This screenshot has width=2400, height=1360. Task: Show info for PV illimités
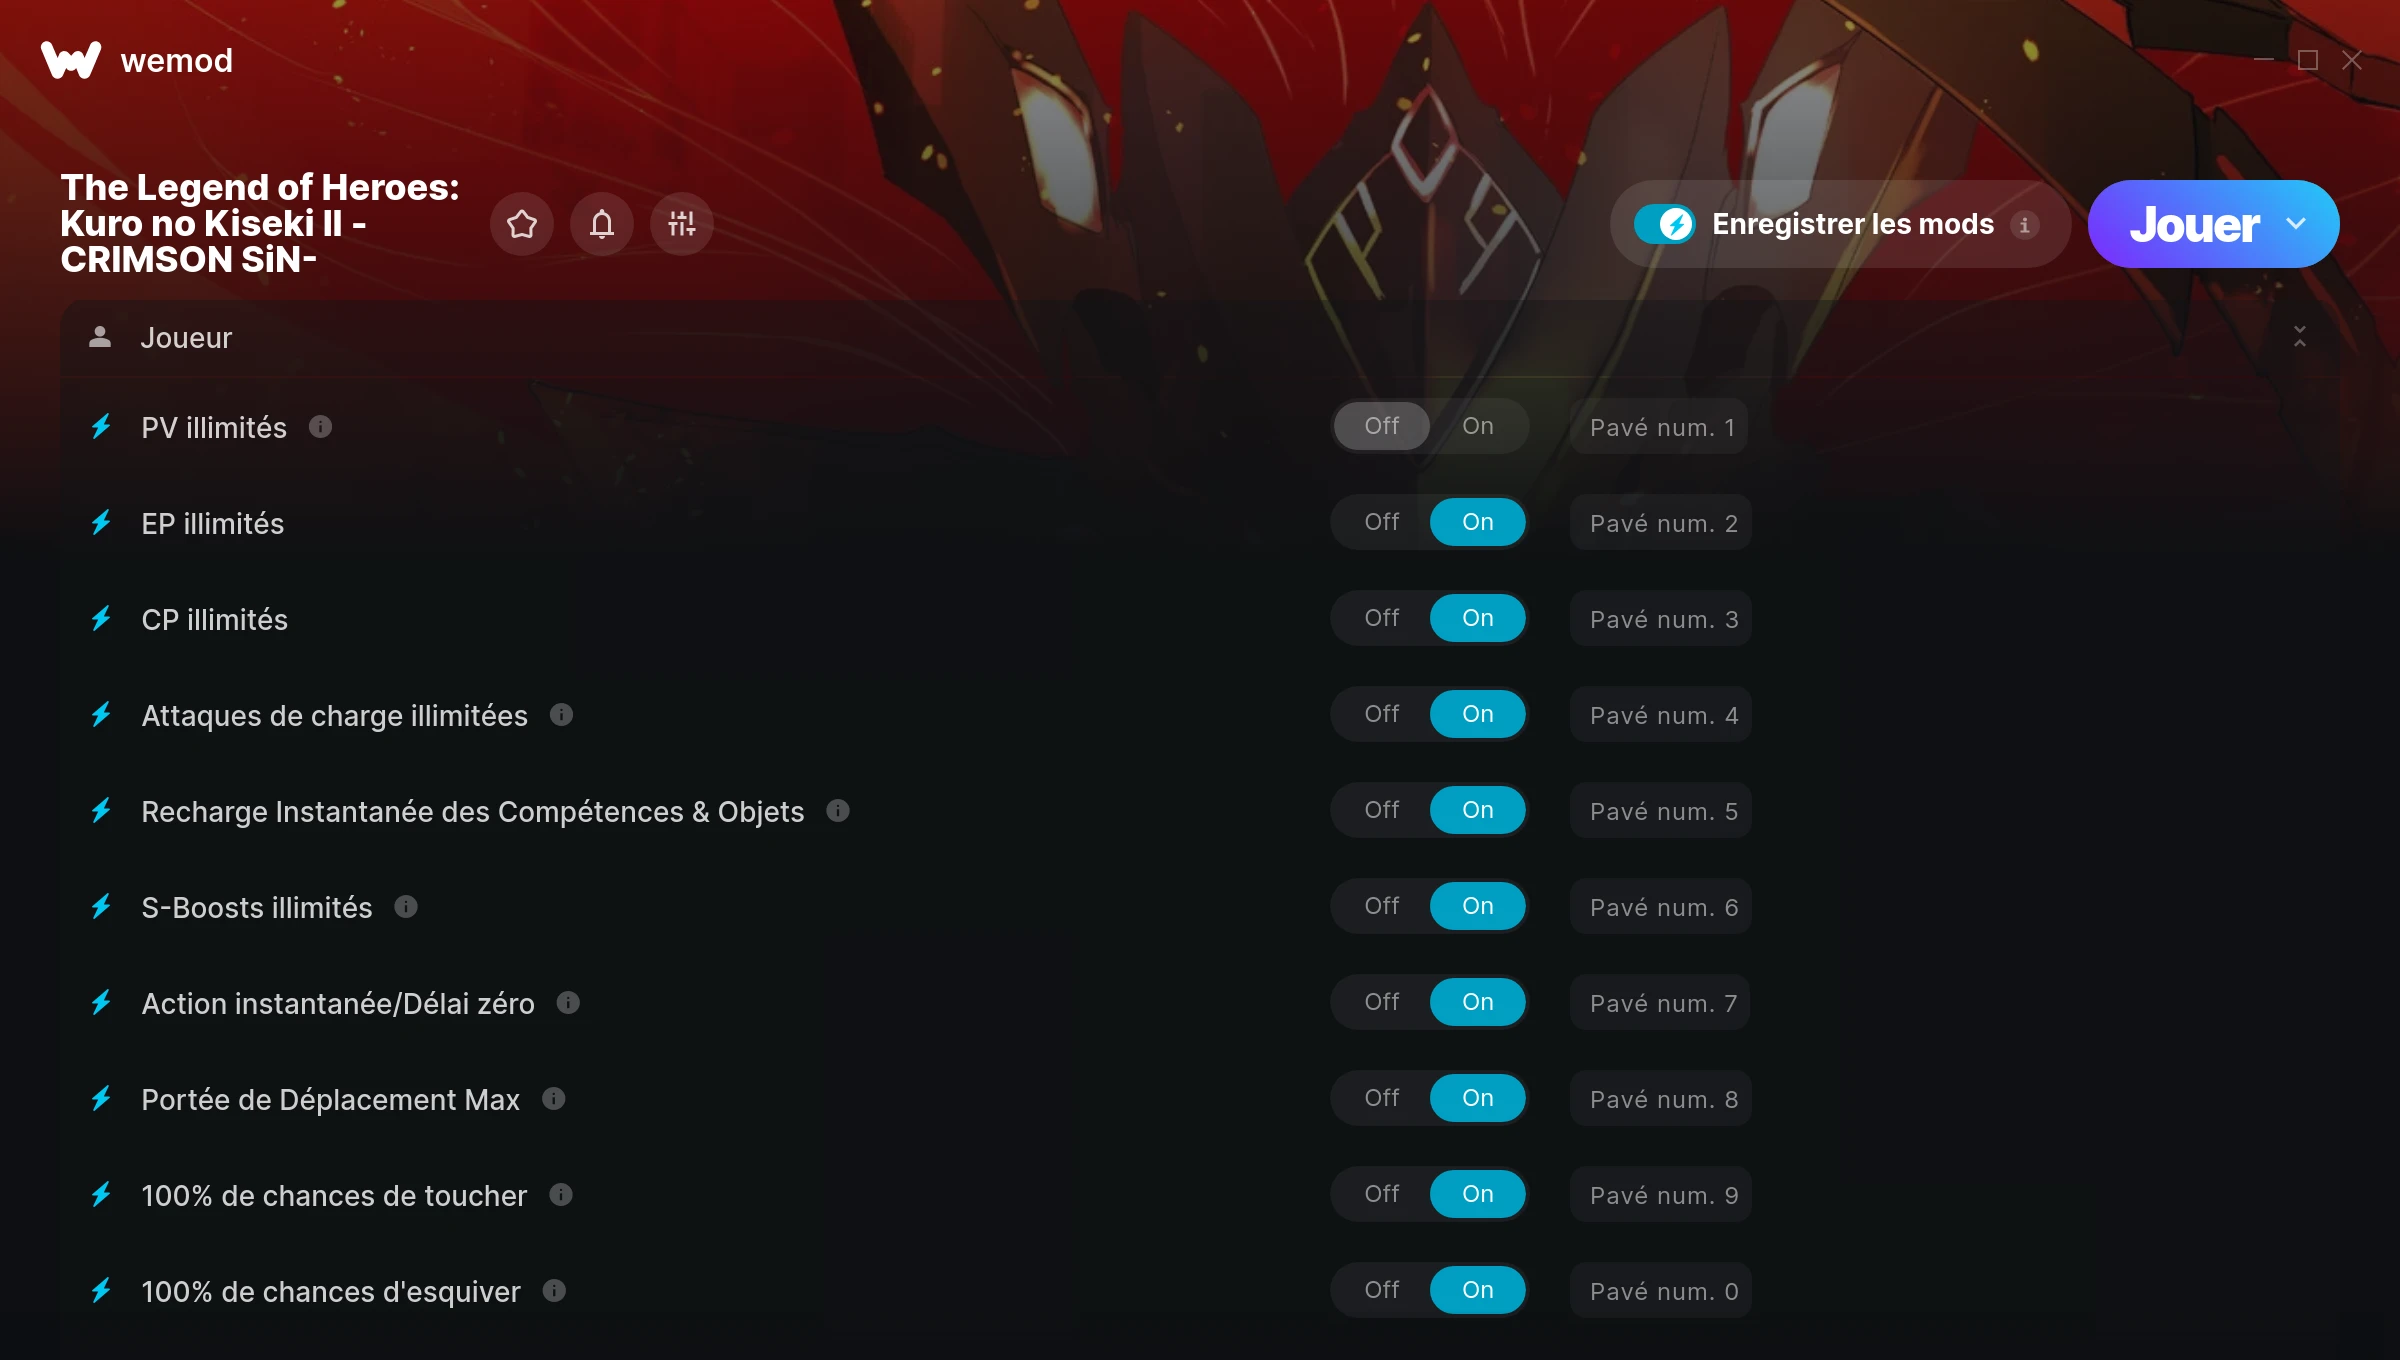(x=320, y=427)
